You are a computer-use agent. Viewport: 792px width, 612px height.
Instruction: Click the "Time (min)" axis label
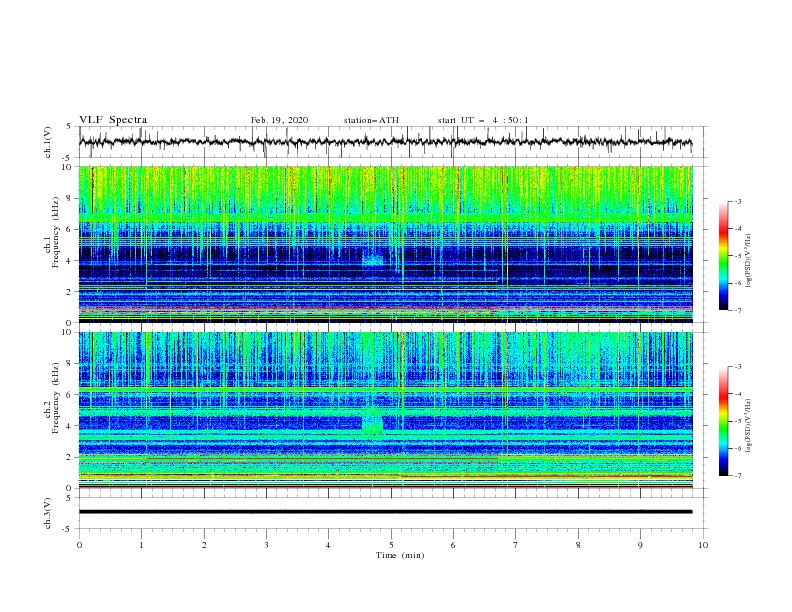coord(400,555)
